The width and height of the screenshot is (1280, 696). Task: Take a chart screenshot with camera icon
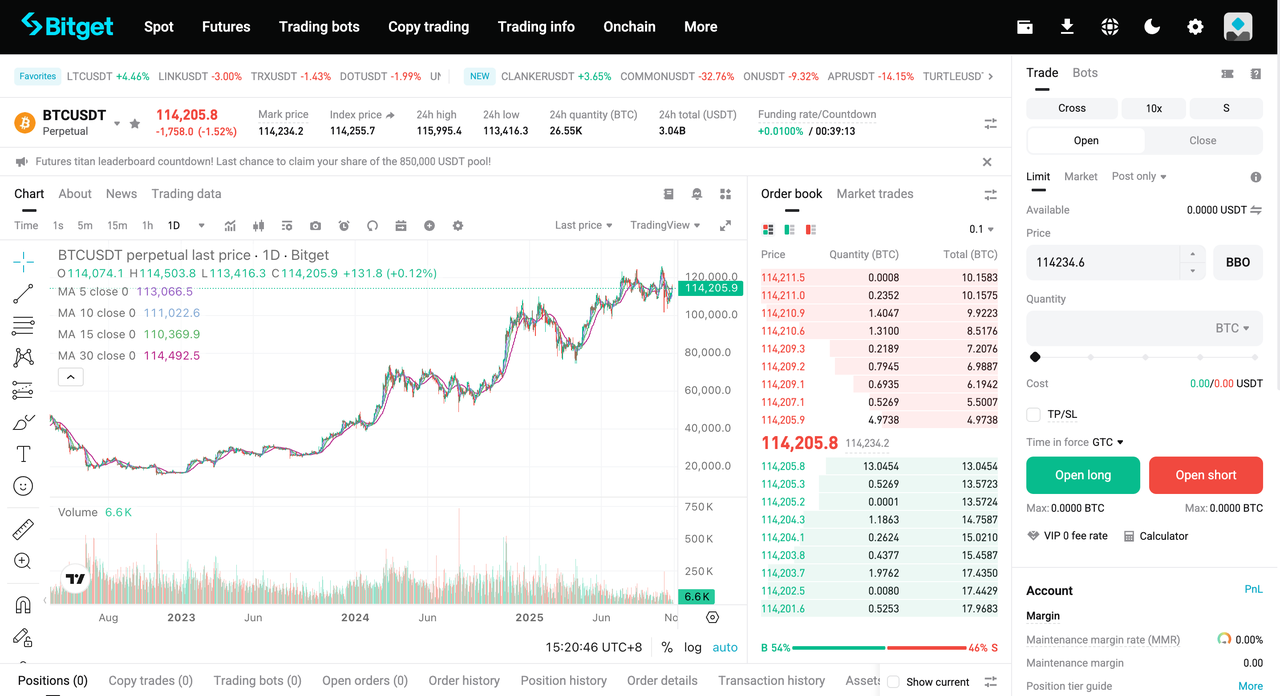pos(315,226)
